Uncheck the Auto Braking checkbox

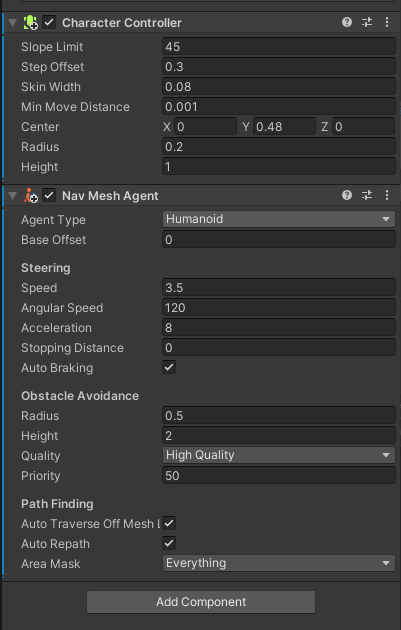pos(169,367)
